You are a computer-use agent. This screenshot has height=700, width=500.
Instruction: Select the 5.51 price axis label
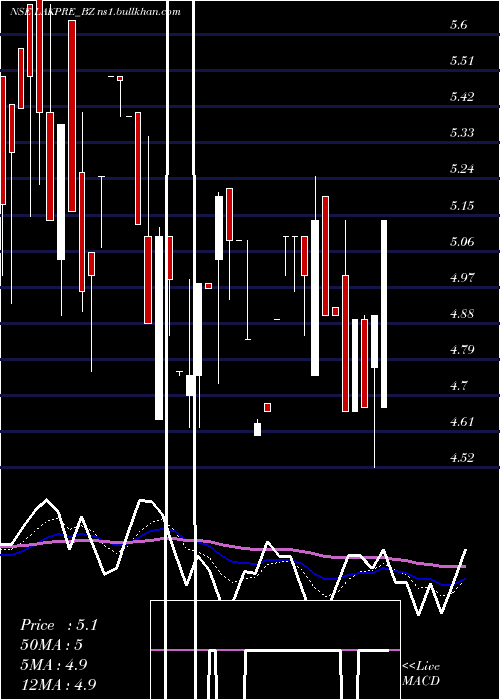pos(462,61)
